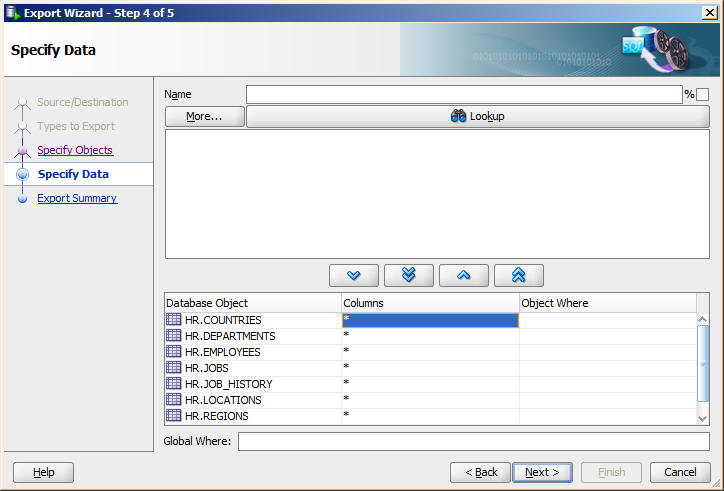Click the object table scroll down arrow
The image size is (724, 491).
click(702, 418)
